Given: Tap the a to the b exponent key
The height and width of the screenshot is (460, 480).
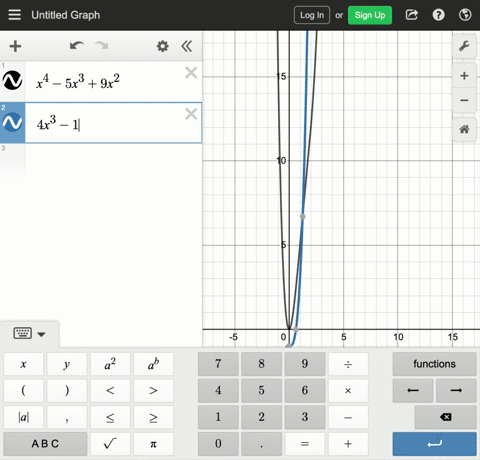Looking at the screenshot, I should coord(153,364).
